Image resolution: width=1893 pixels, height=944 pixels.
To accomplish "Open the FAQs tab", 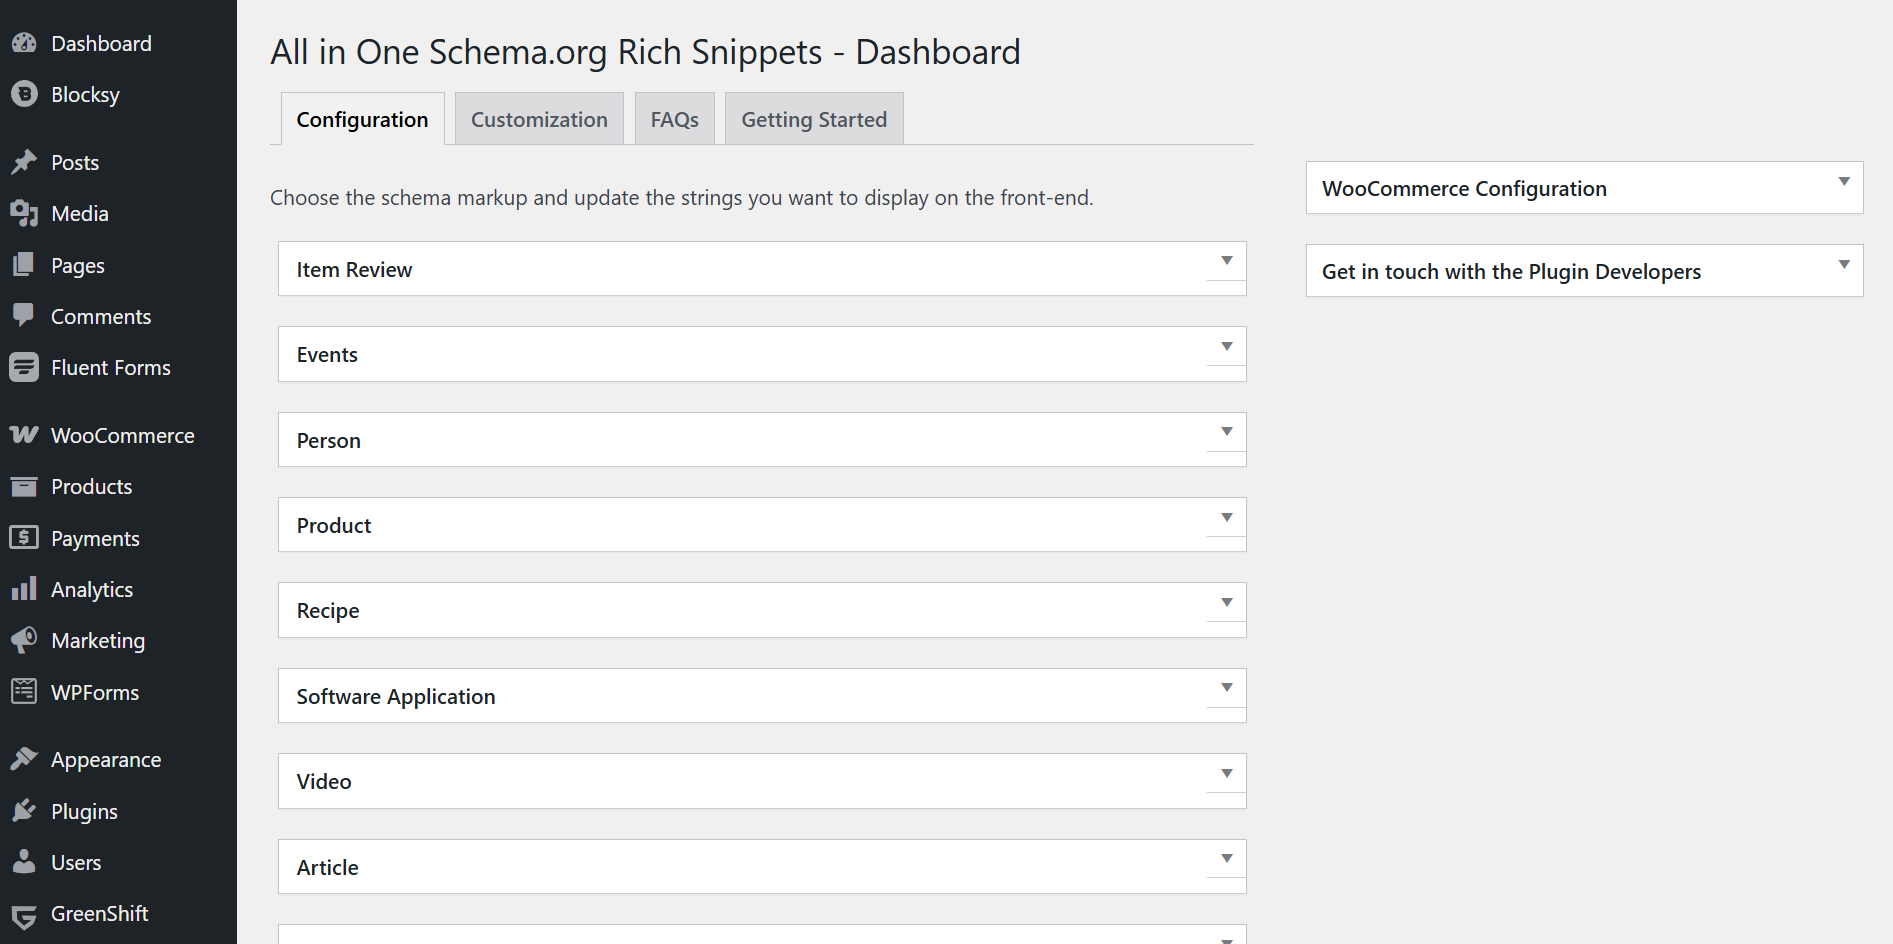I will (675, 119).
